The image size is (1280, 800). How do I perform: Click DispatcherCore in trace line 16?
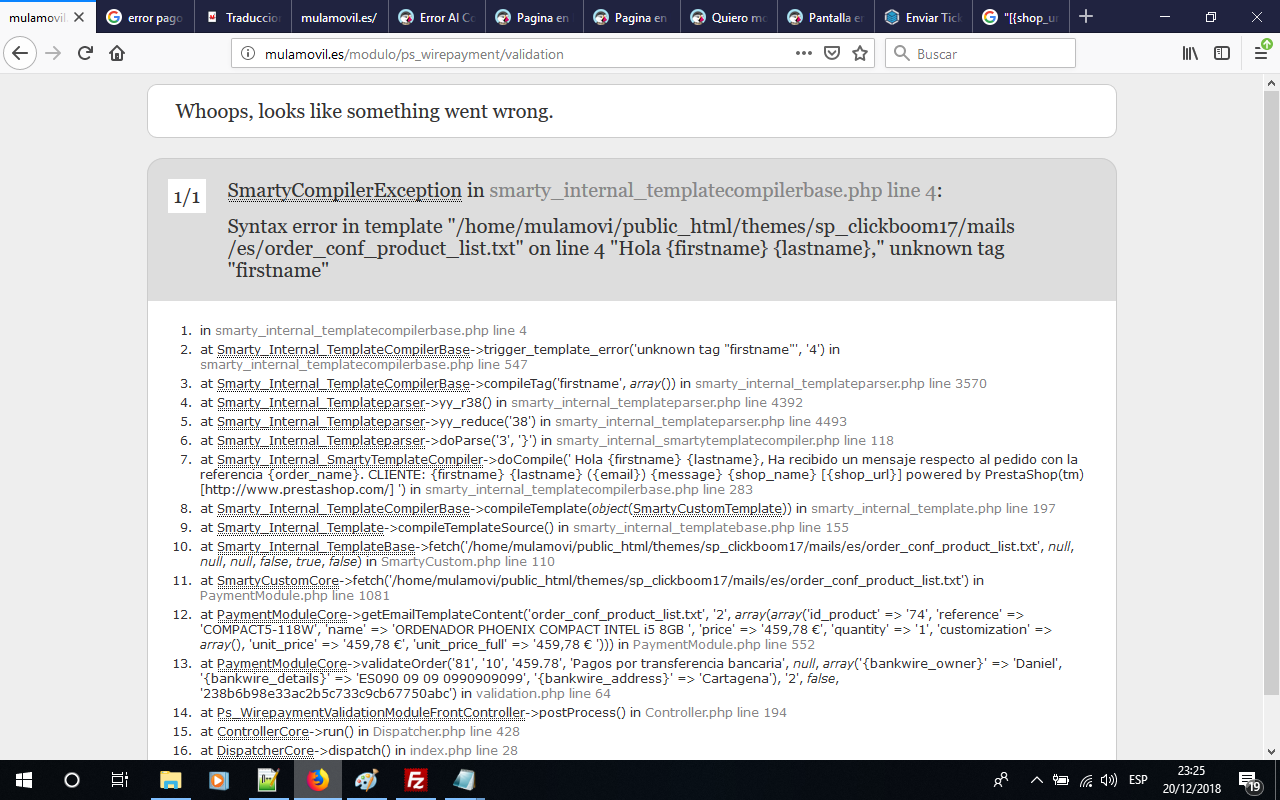coord(267,751)
